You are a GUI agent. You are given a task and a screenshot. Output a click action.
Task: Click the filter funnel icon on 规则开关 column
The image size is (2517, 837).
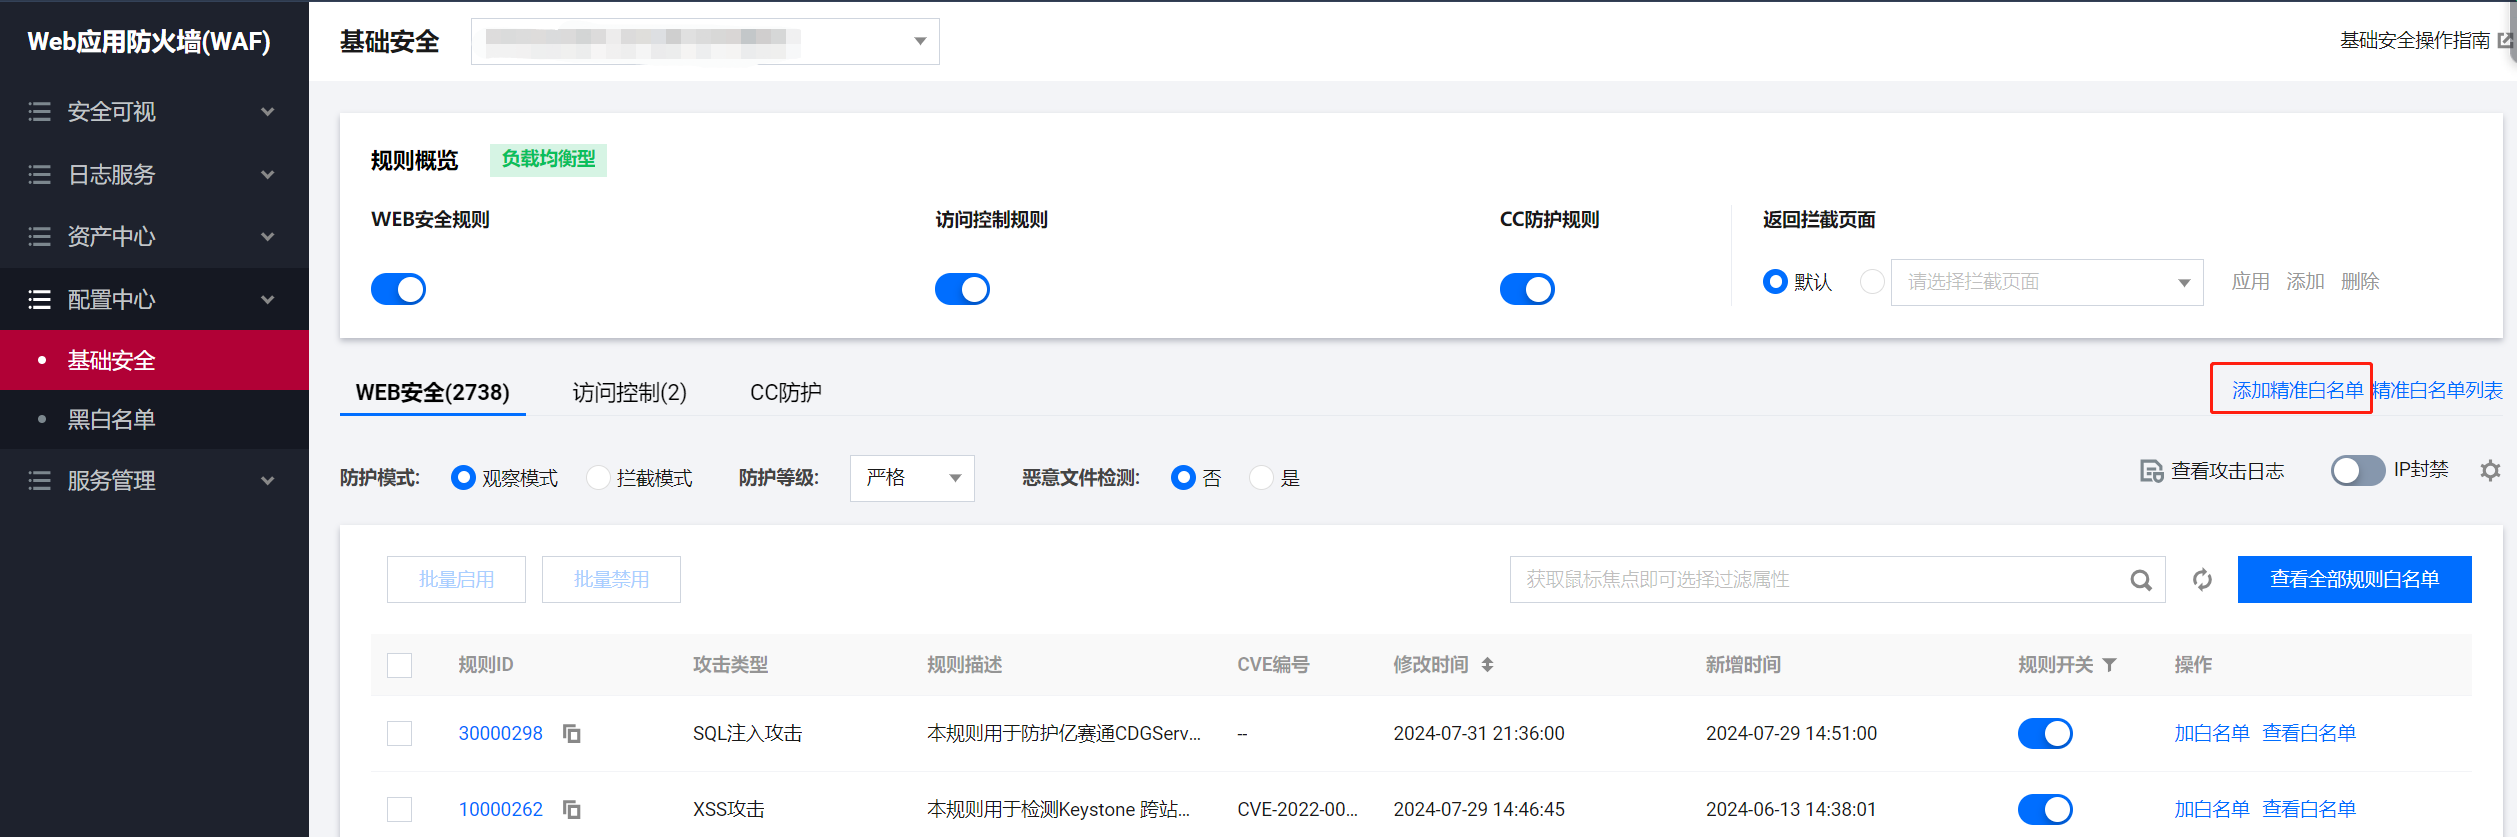(x=2110, y=665)
